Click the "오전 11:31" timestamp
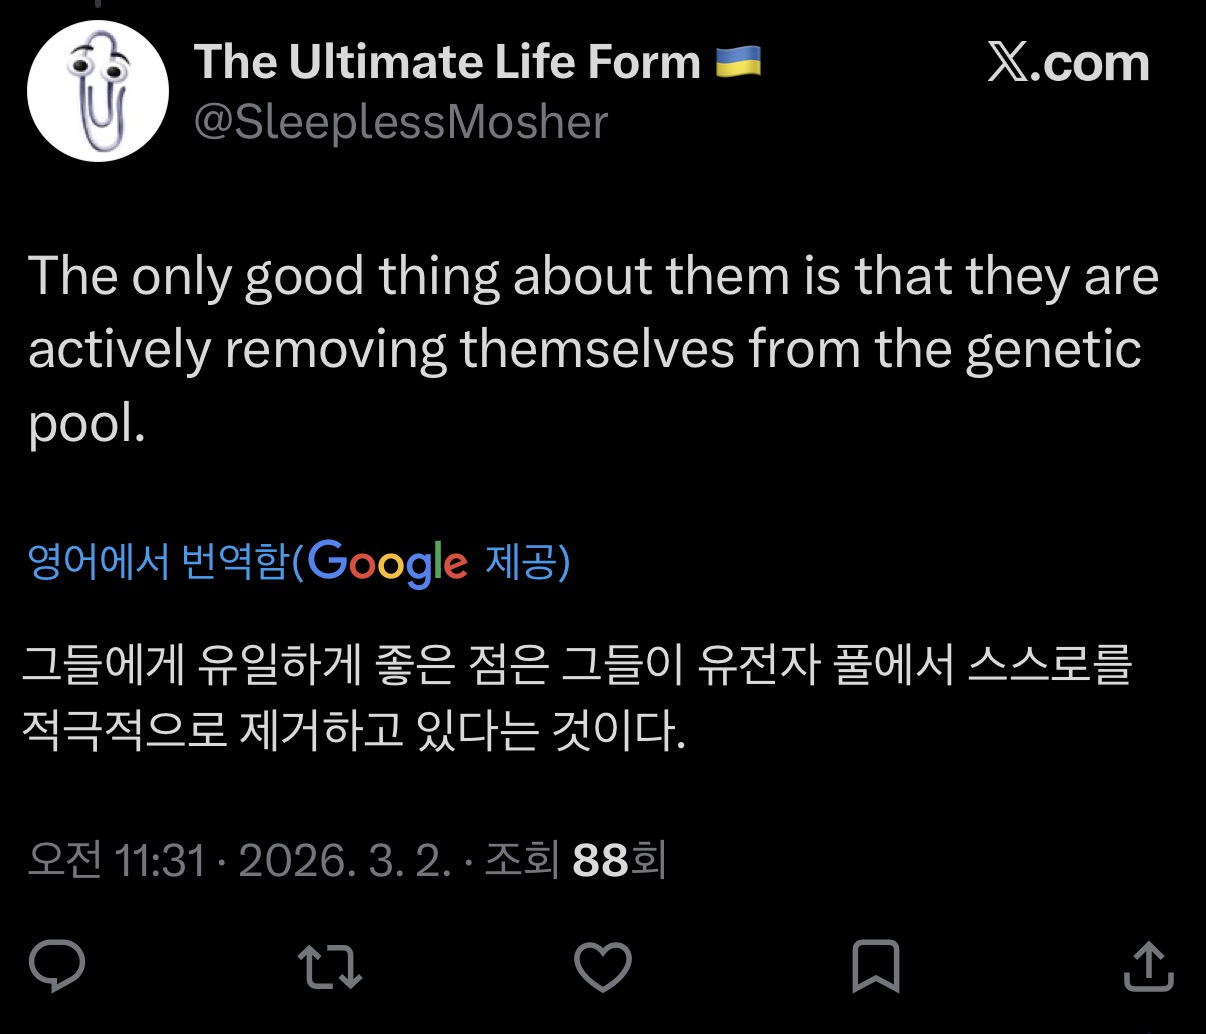Viewport: 1206px width, 1034px height. 116,859
